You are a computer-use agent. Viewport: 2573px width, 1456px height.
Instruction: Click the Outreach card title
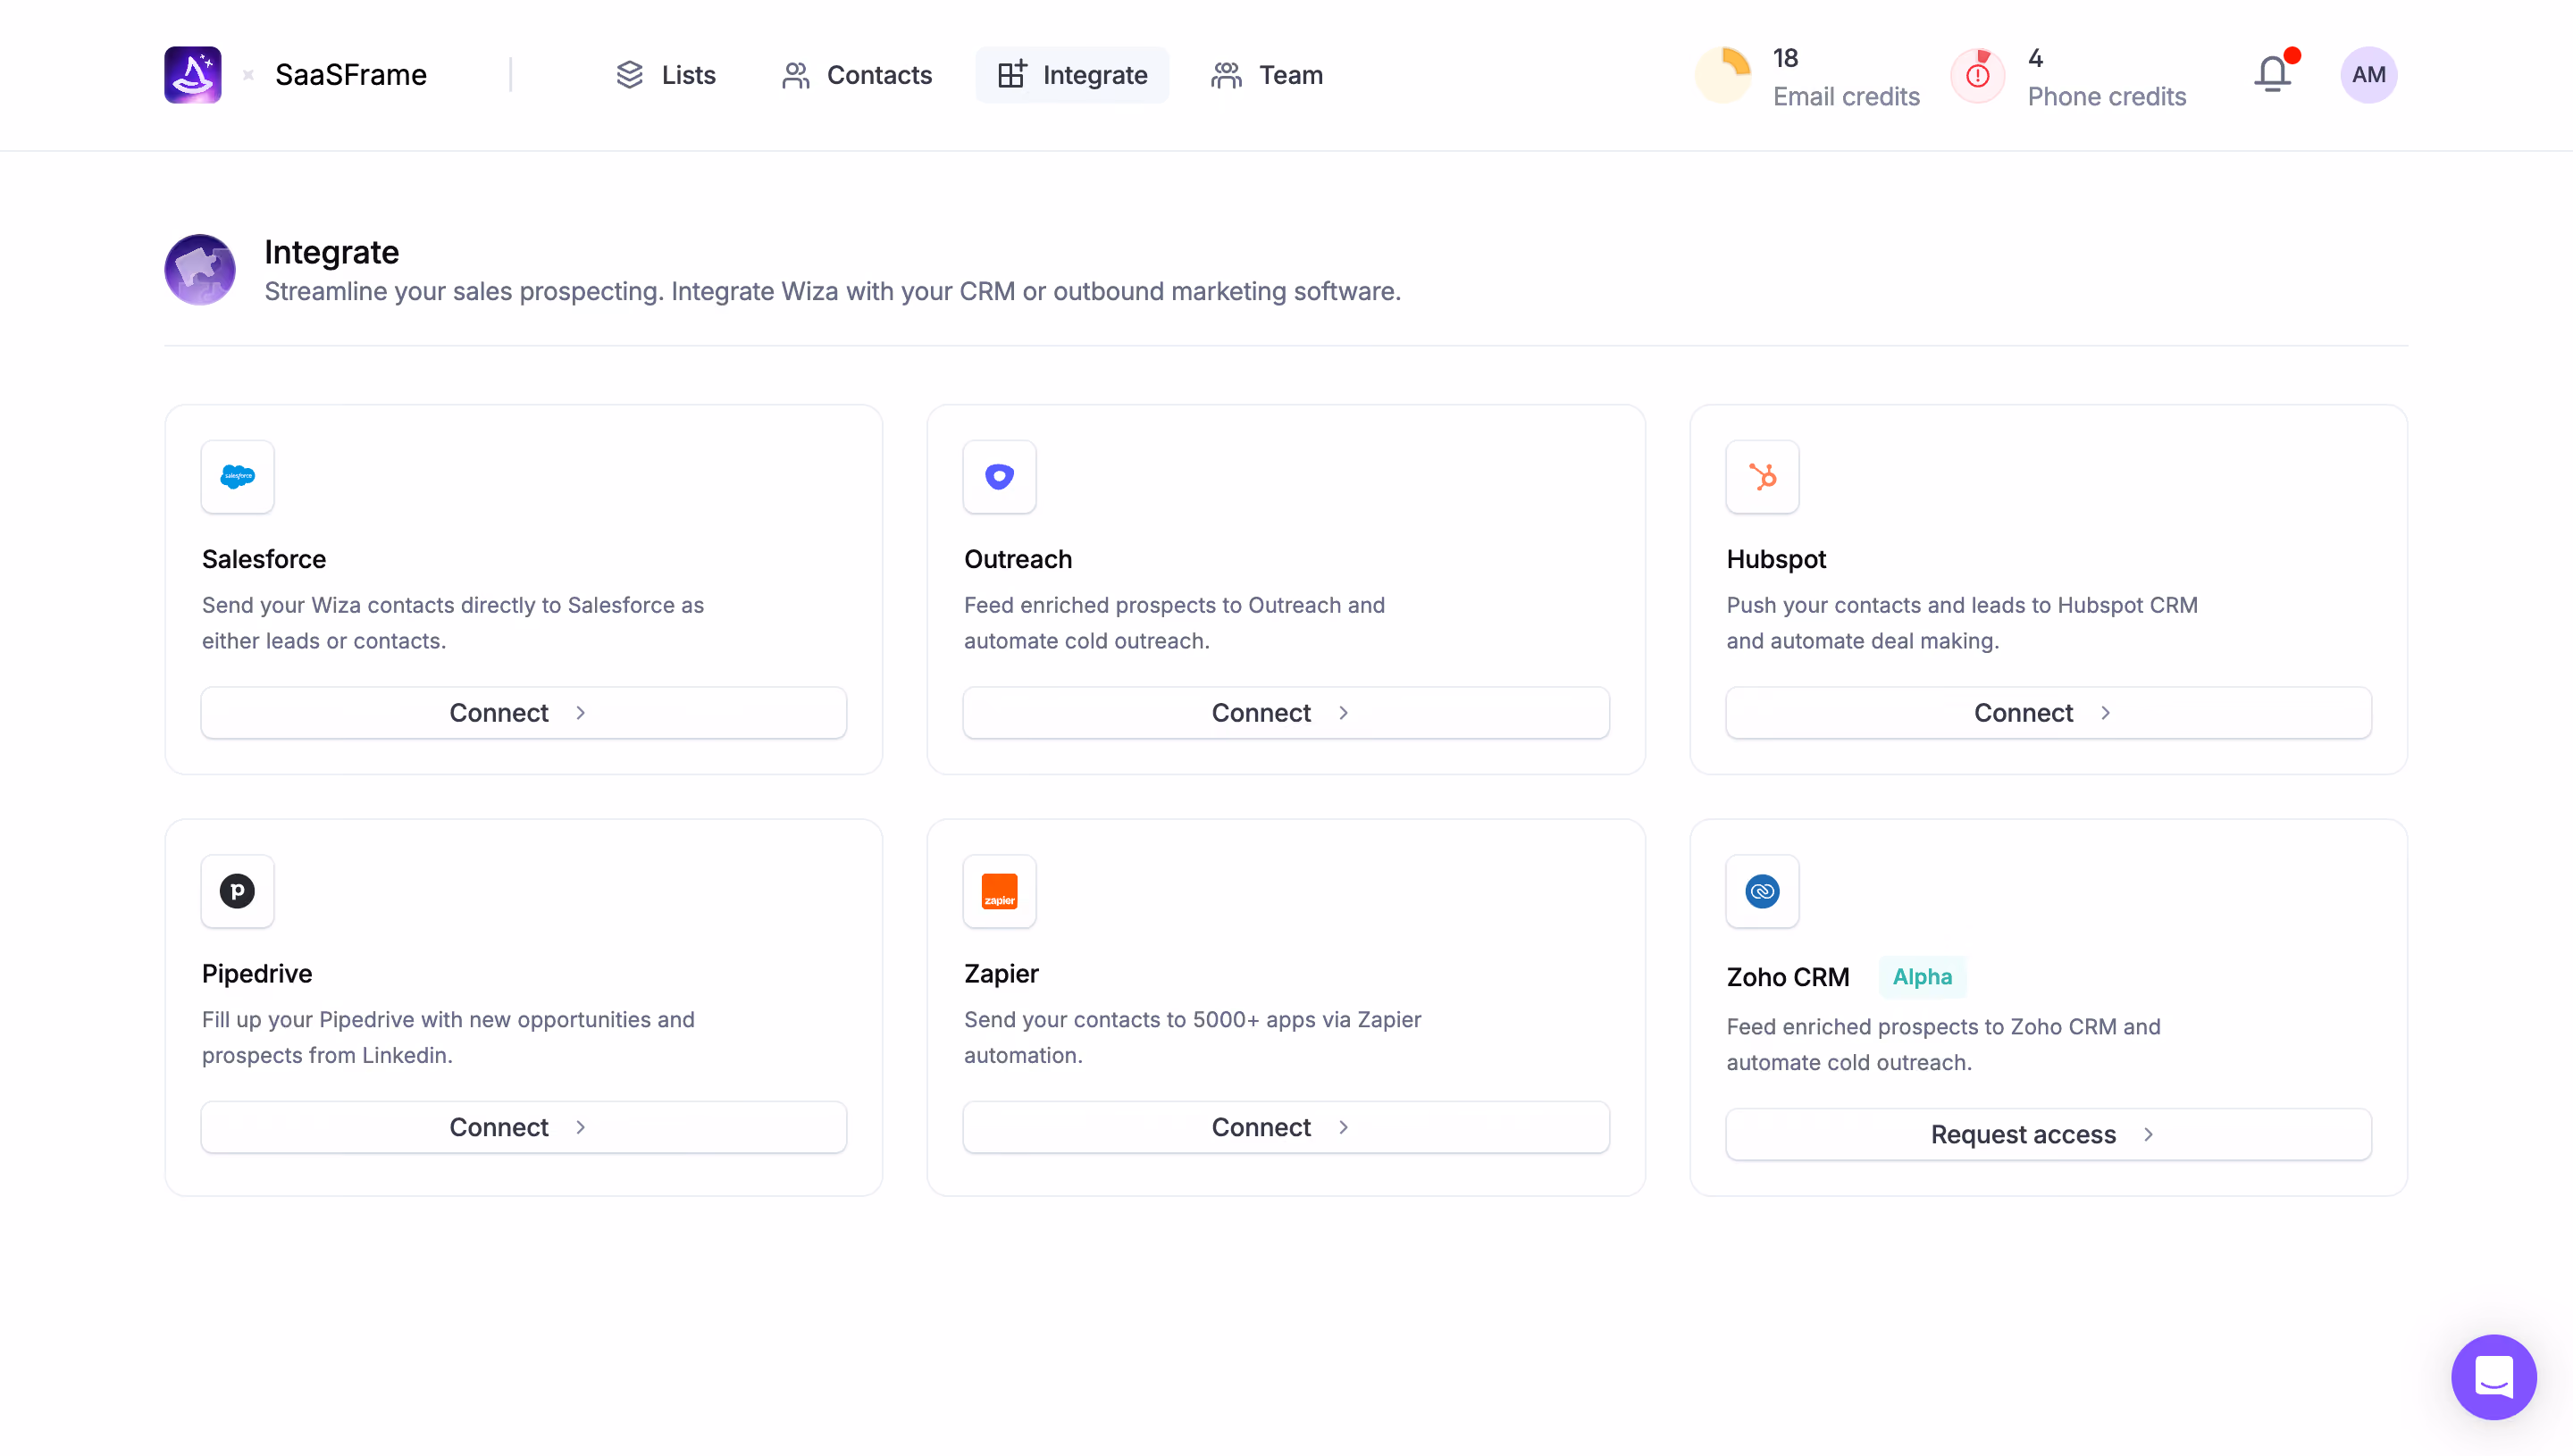coord(1018,559)
